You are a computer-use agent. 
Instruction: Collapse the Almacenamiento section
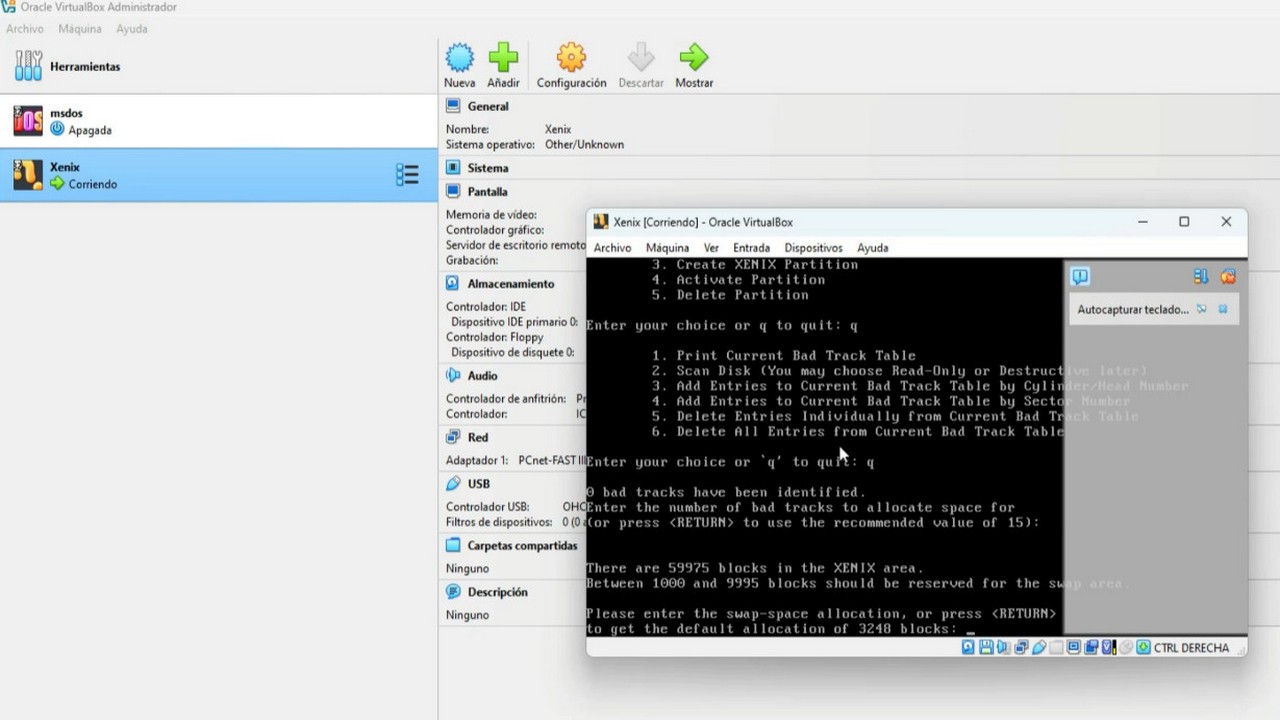point(510,284)
